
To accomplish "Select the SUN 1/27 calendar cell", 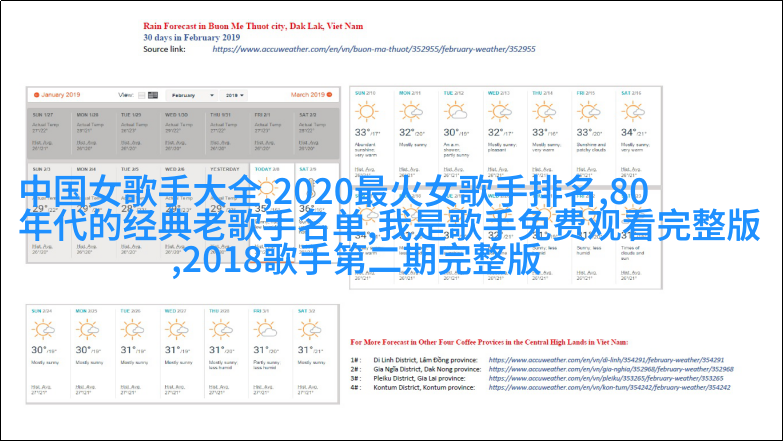I will (x=49, y=134).
